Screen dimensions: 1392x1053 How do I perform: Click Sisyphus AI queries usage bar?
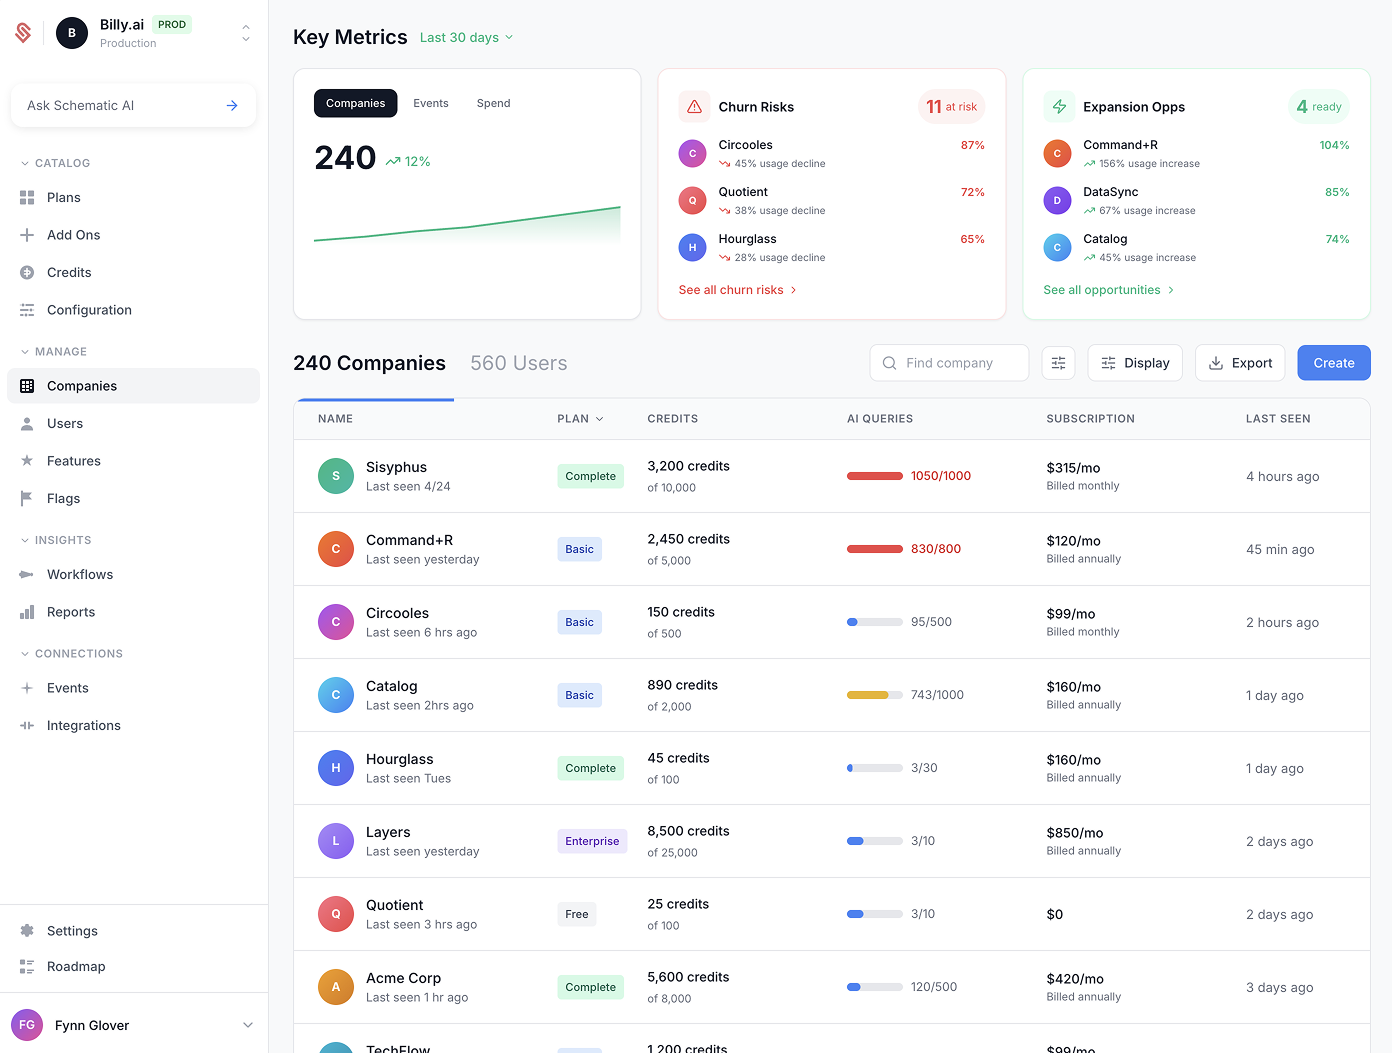(x=875, y=476)
